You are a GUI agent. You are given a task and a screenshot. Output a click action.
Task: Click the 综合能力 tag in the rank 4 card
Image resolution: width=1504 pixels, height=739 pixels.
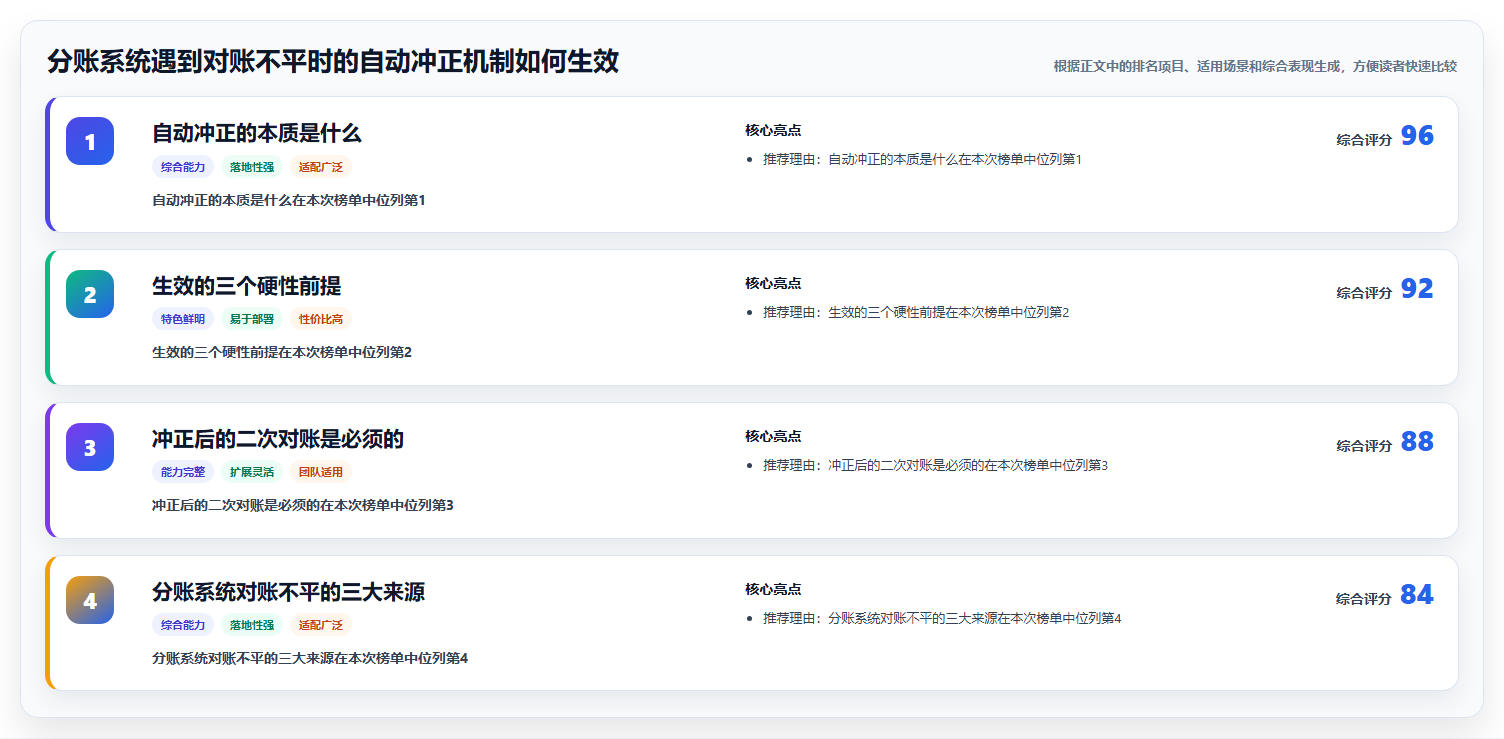(x=183, y=625)
